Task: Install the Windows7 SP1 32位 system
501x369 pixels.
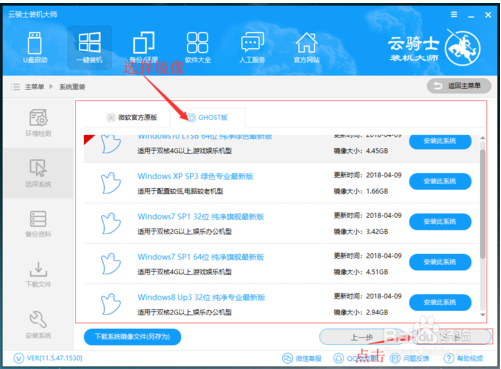Action: [440, 222]
